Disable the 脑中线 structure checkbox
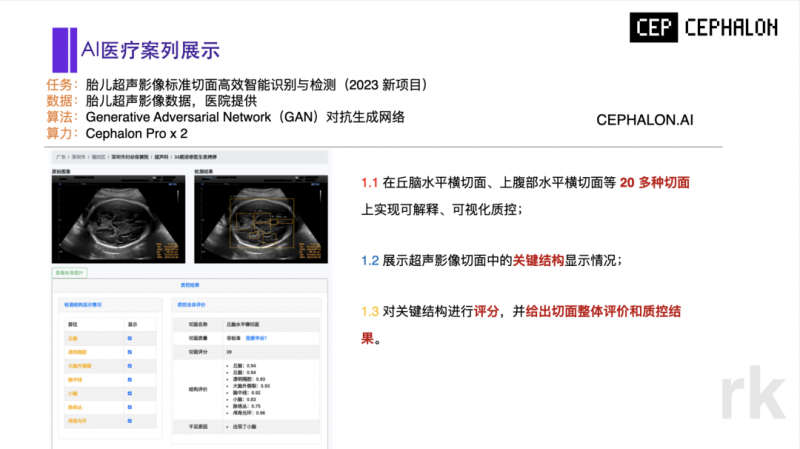Image resolution: width=800 pixels, height=449 pixels. coord(130,379)
